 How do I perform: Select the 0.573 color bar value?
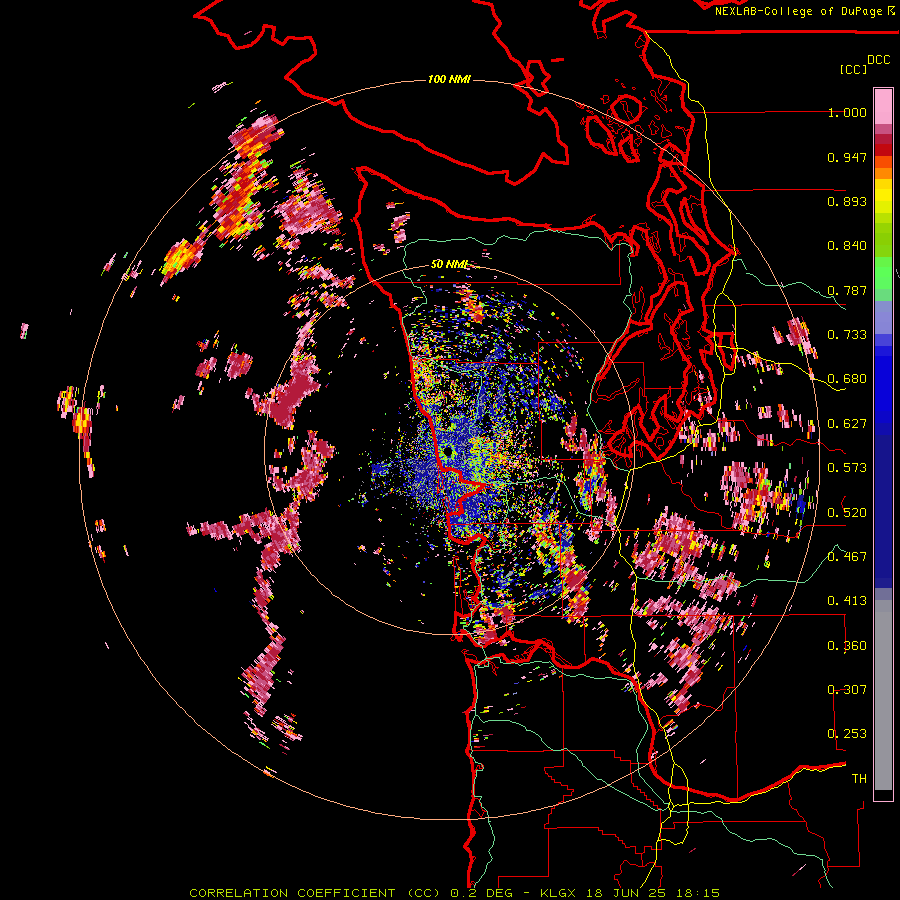tap(847, 468)
